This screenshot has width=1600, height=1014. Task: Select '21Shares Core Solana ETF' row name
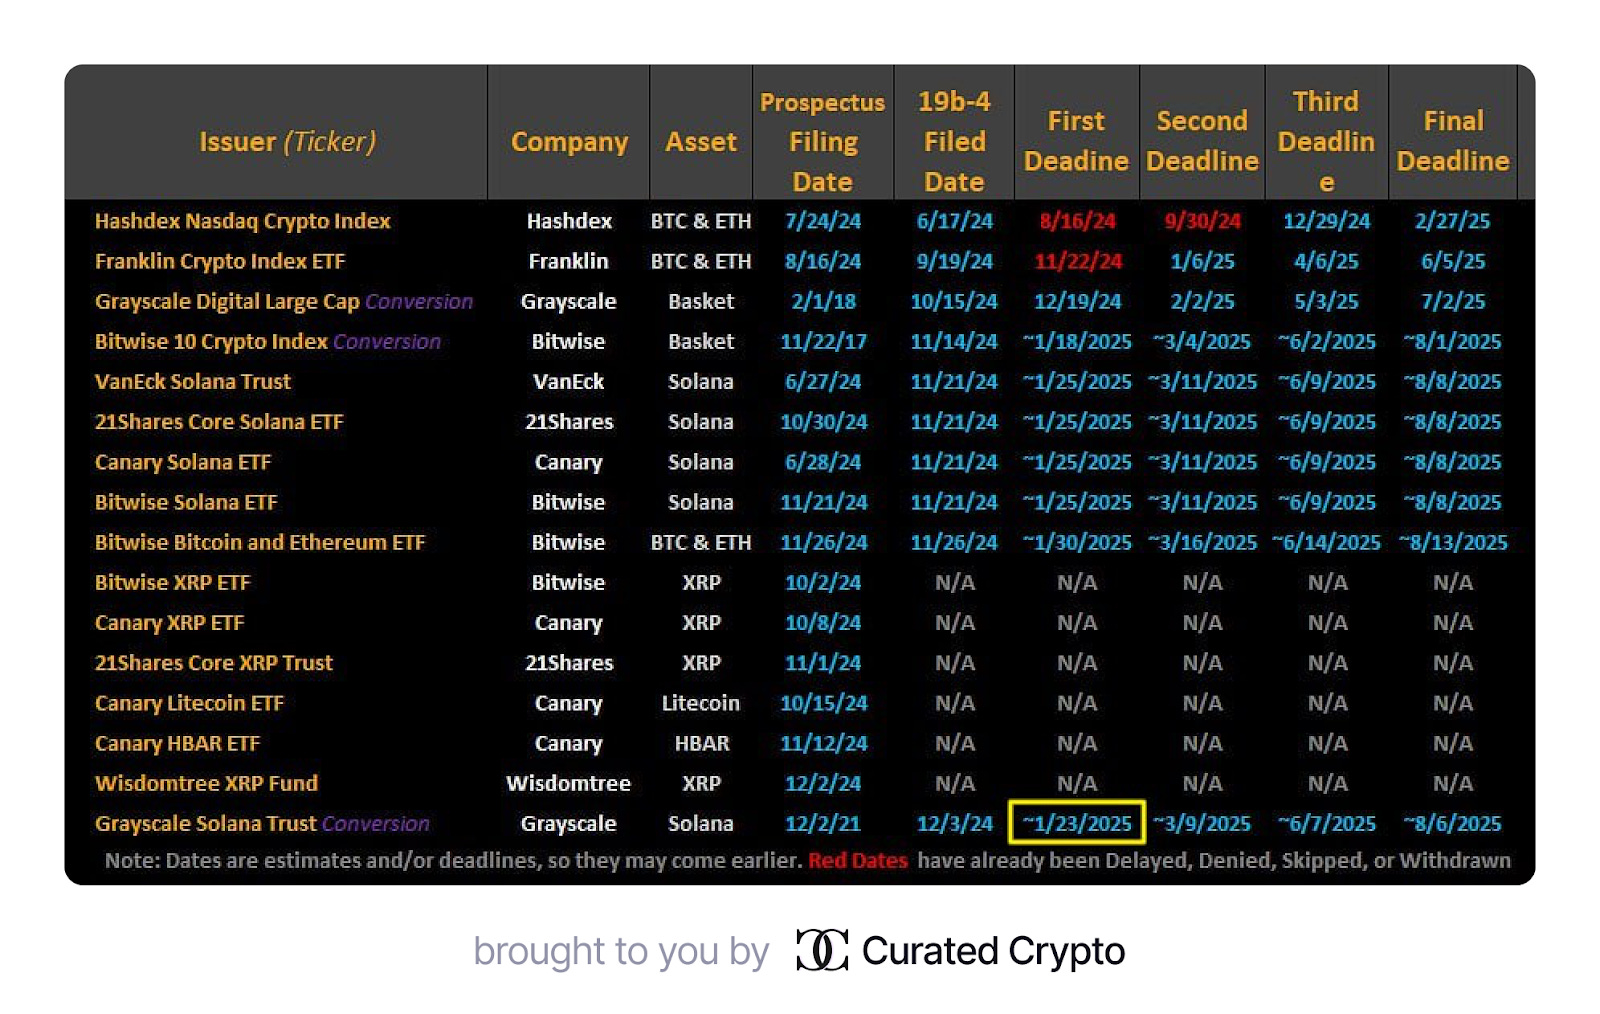pos(218,422)
